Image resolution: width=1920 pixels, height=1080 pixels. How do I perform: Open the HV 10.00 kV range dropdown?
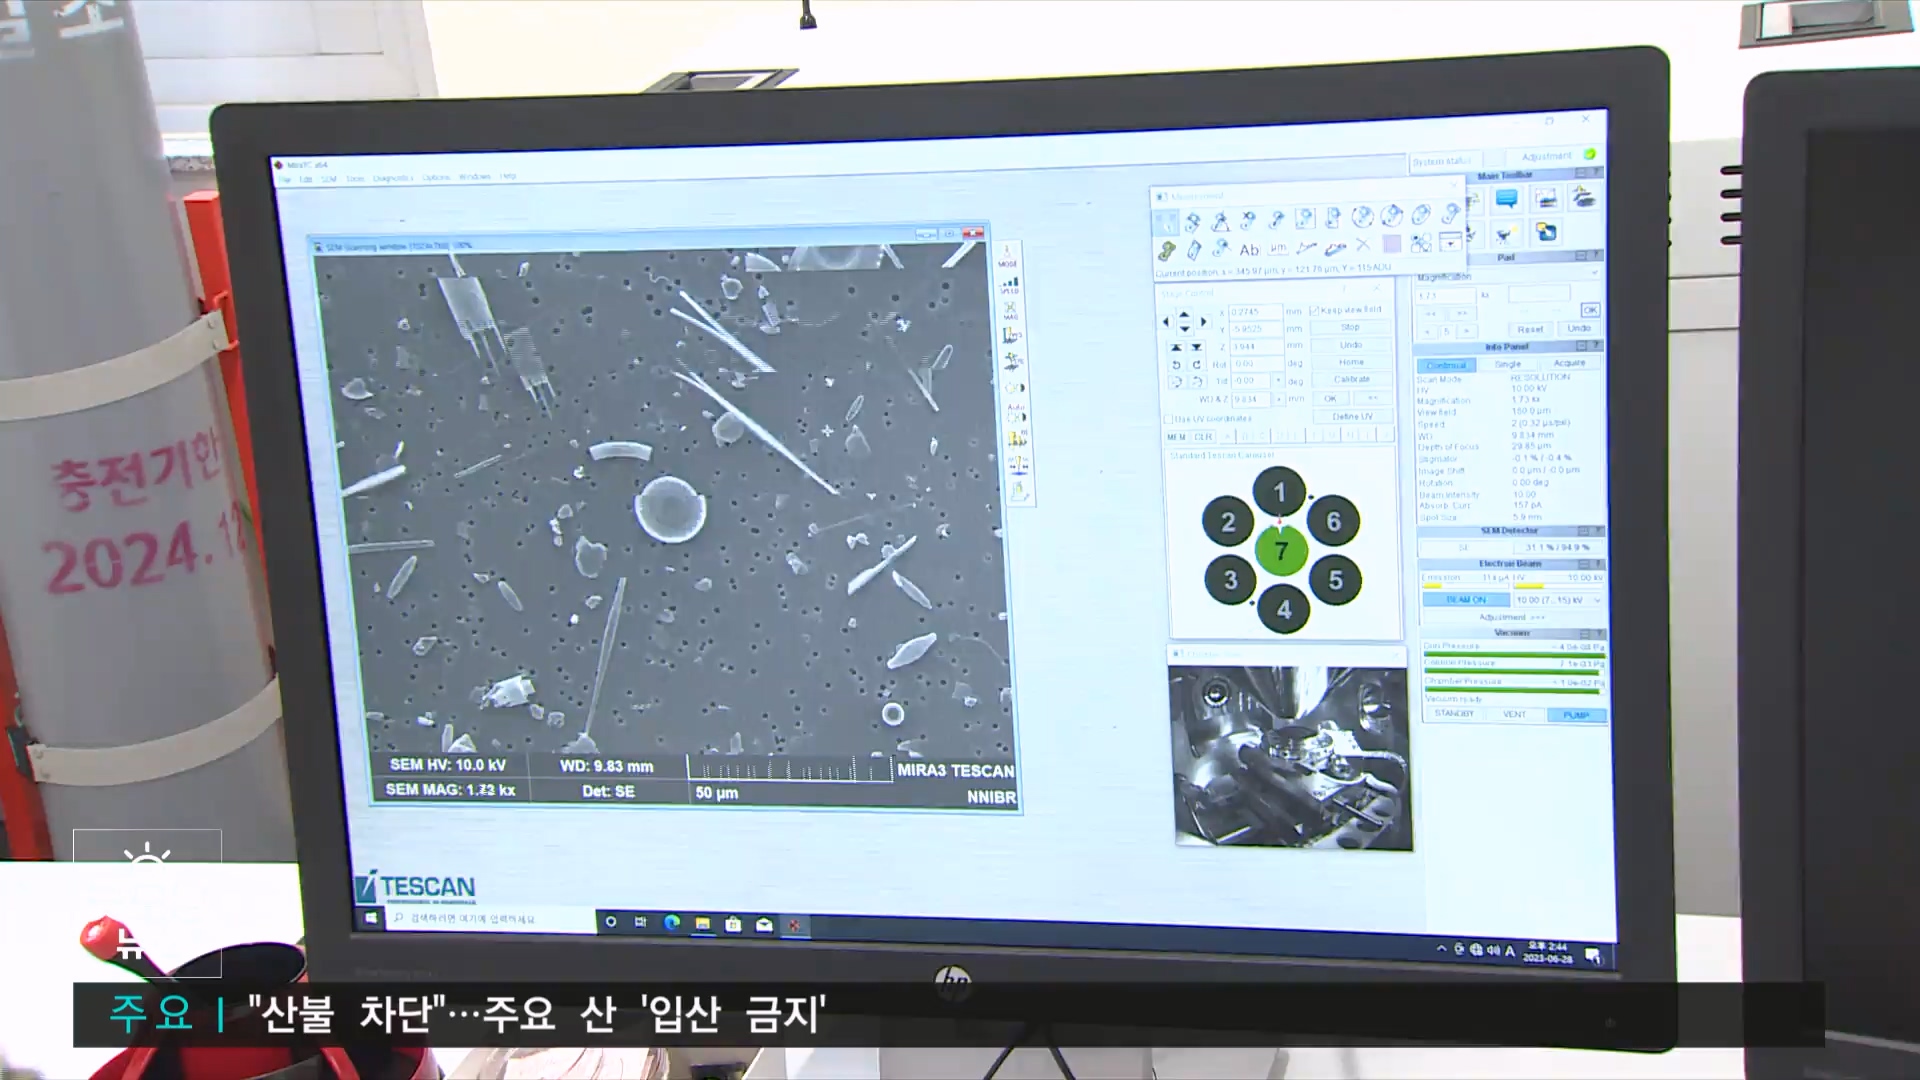click(1596, 600)
